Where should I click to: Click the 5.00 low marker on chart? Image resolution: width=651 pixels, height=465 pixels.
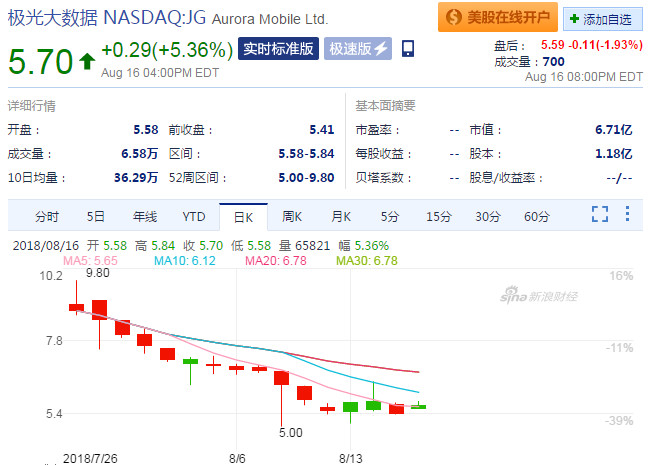click(291, 433)
